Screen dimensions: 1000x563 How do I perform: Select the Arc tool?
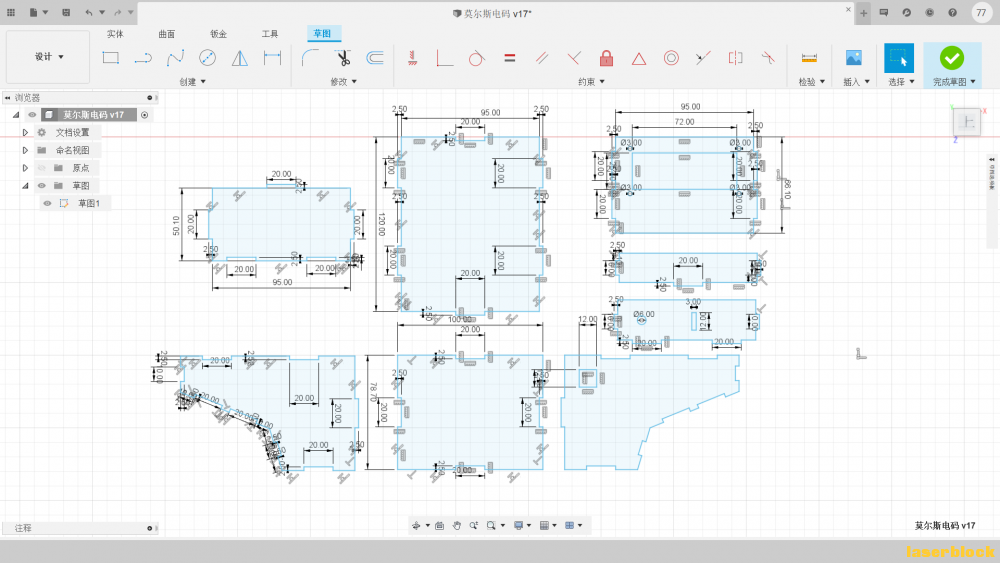click(143, 58)
